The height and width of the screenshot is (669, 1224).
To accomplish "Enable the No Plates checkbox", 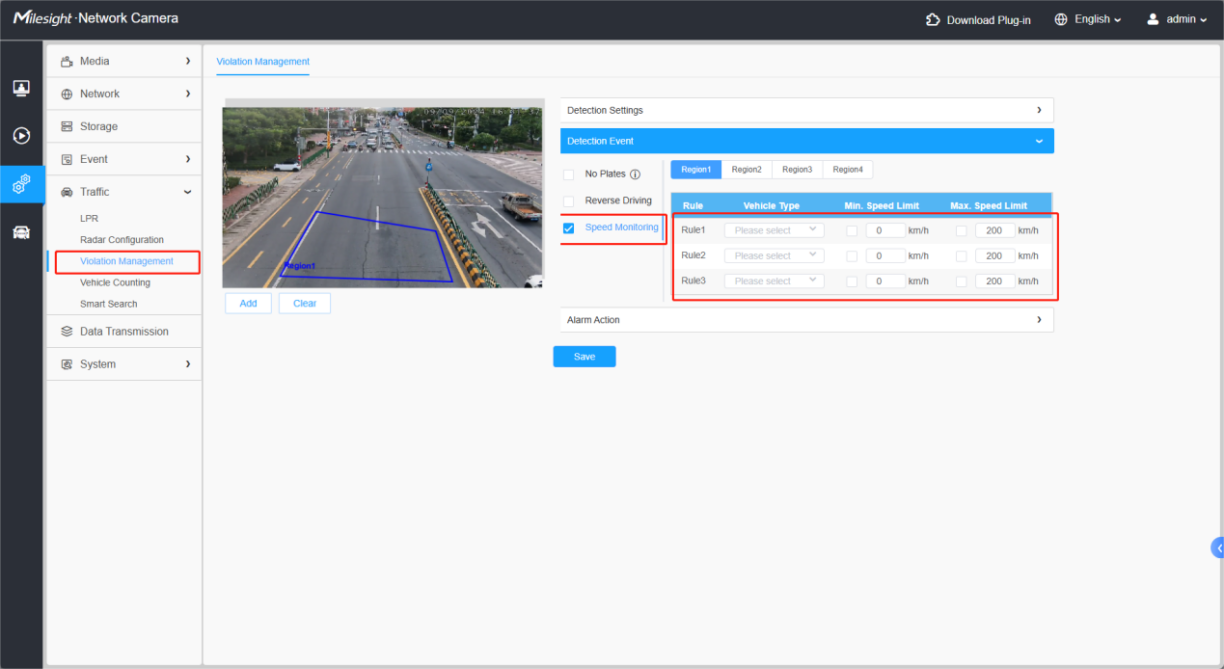I will point(568,175).
